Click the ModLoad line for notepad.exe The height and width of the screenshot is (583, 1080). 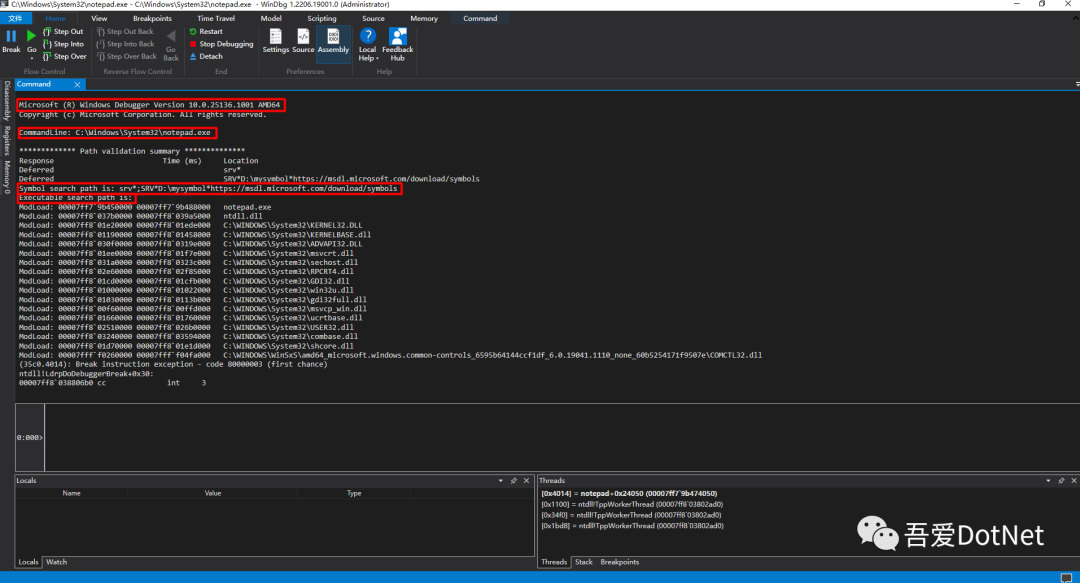pos(145,207)
